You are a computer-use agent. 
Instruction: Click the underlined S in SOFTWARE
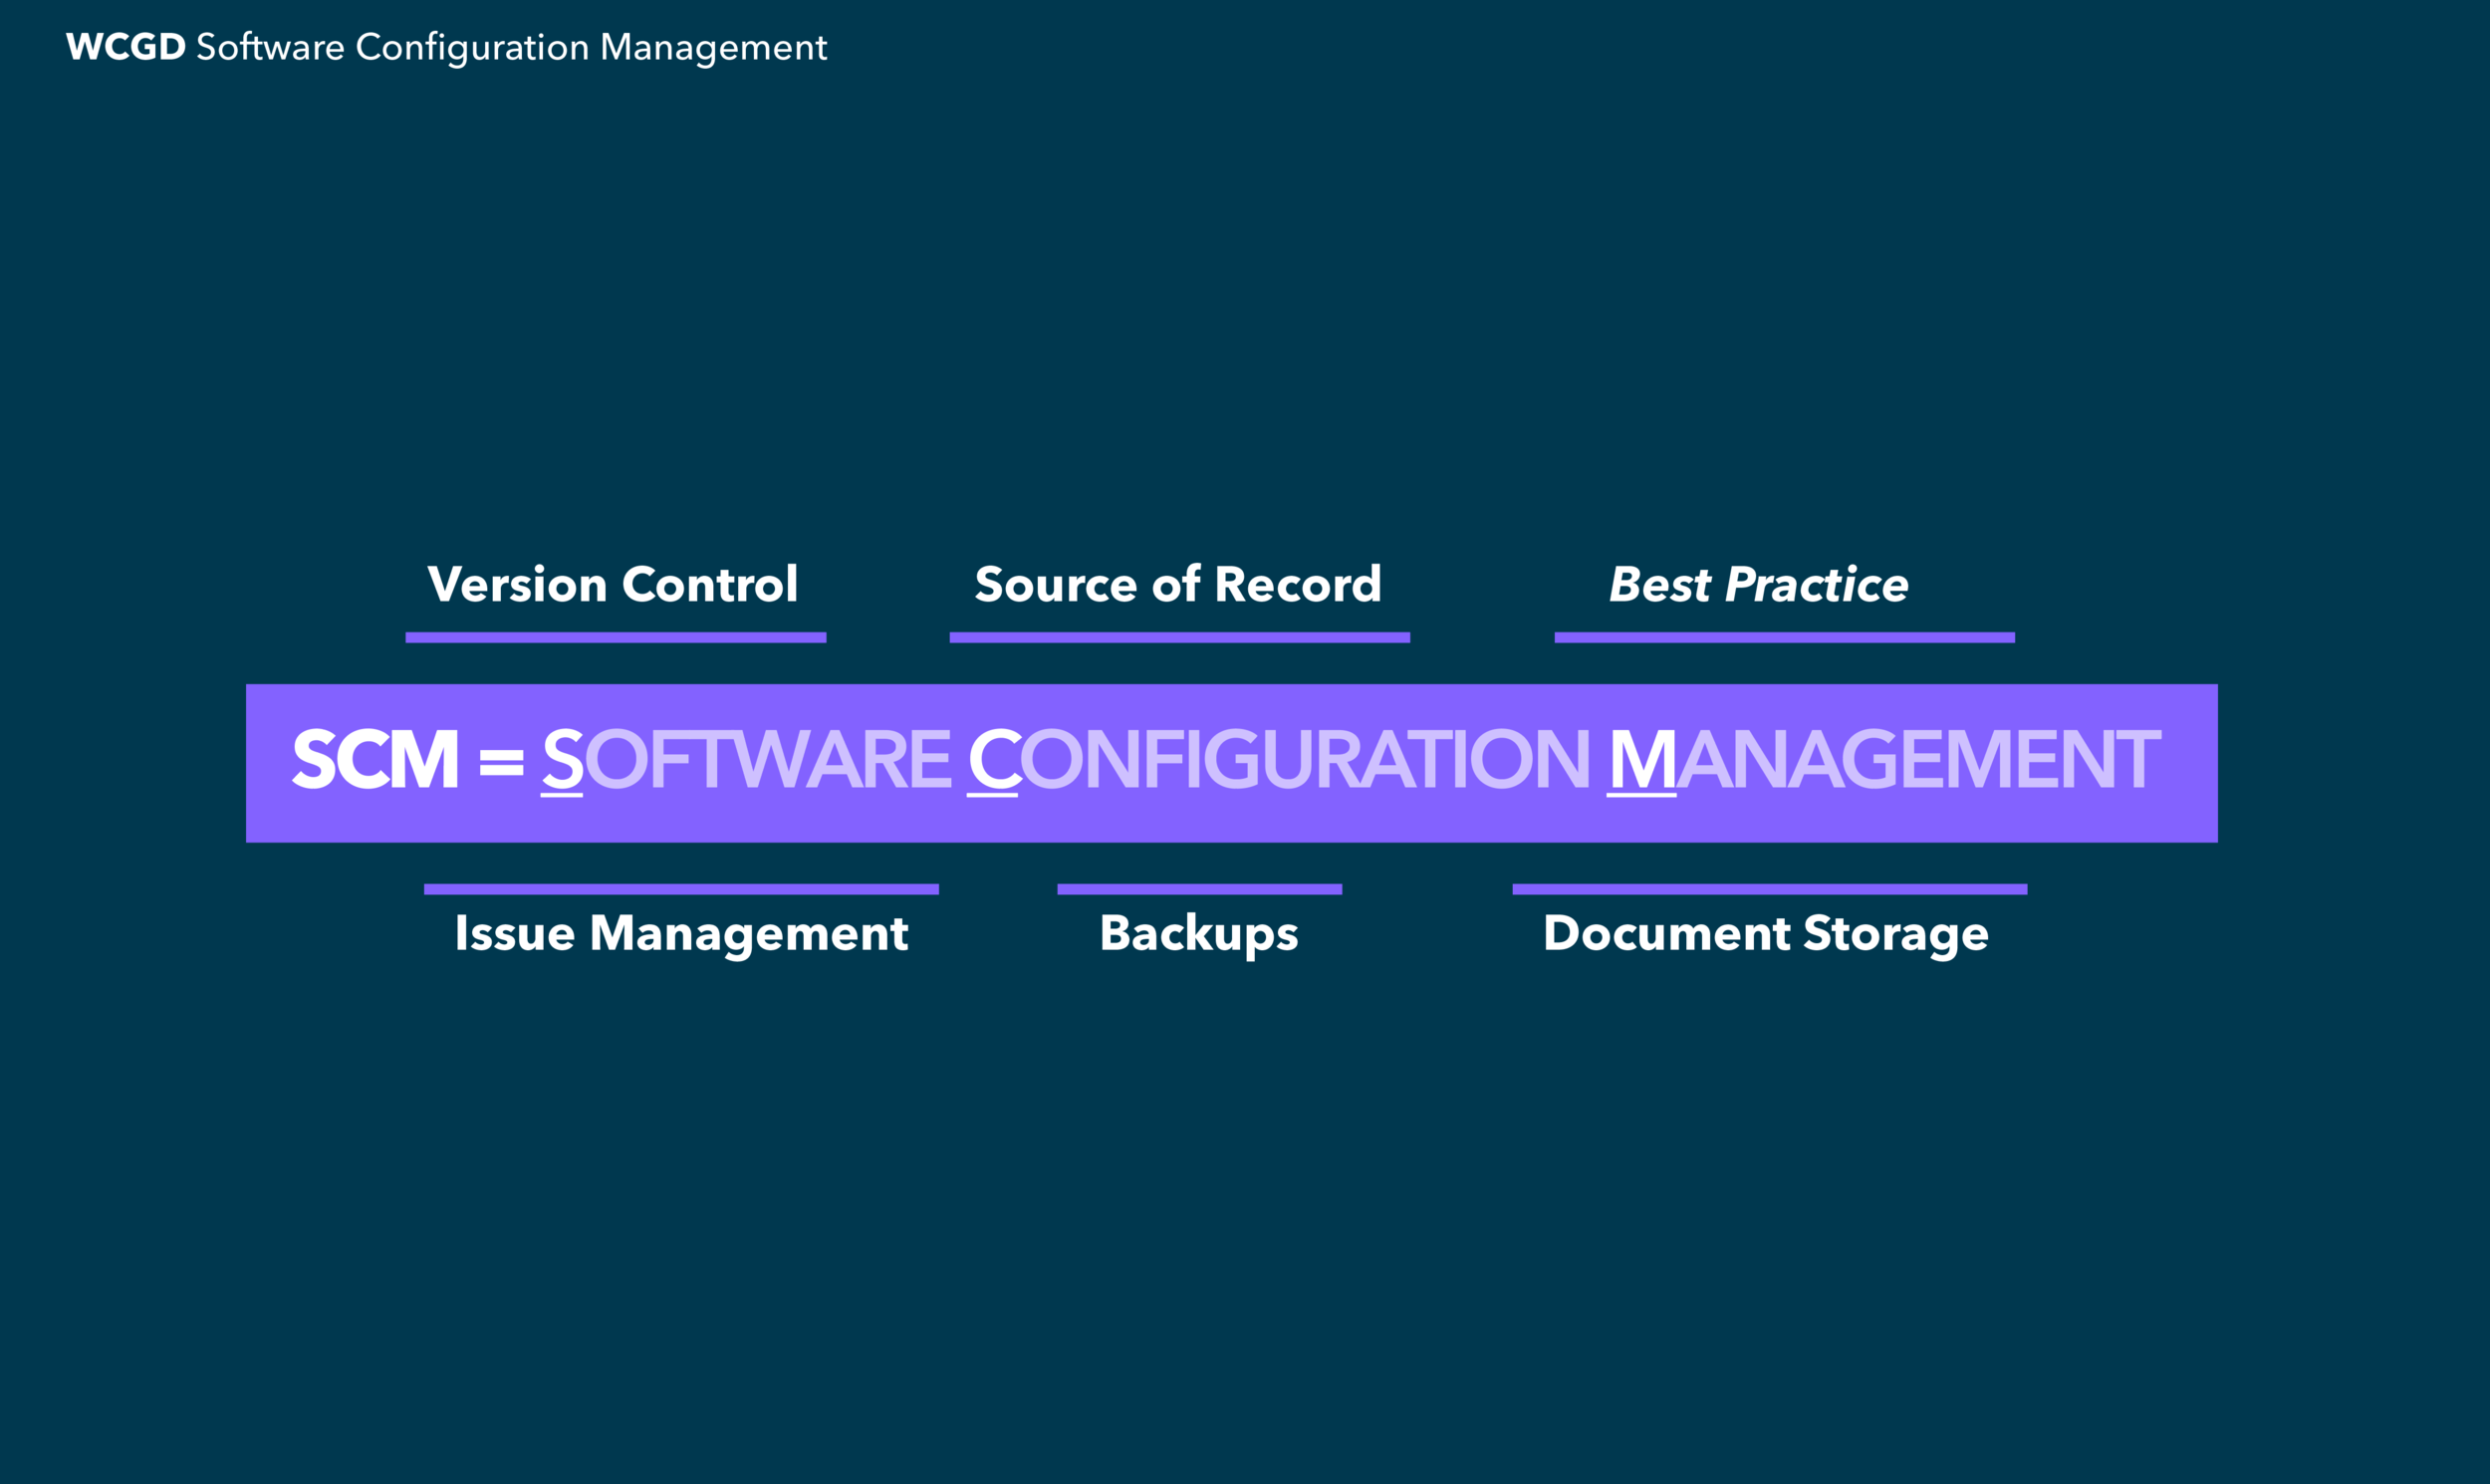pos(562,760)
